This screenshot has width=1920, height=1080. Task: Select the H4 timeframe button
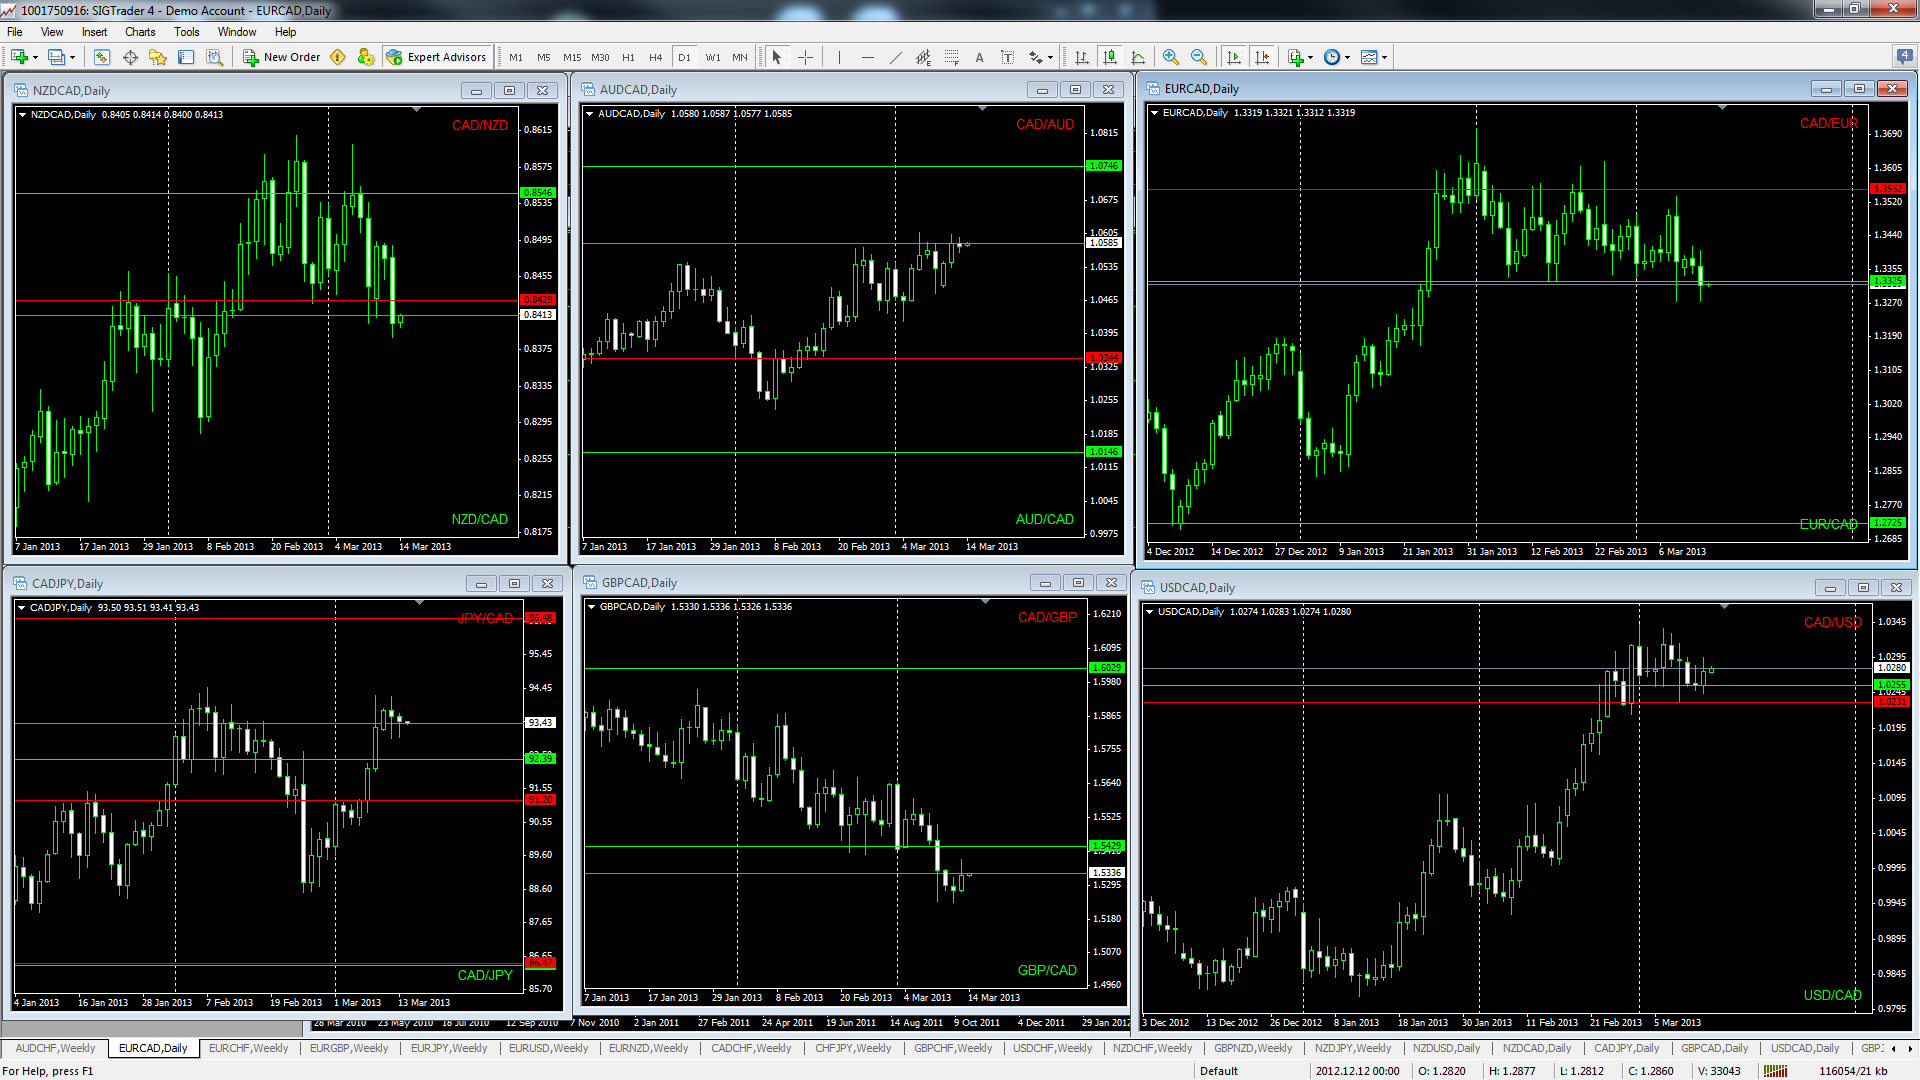tap(655, 57)
